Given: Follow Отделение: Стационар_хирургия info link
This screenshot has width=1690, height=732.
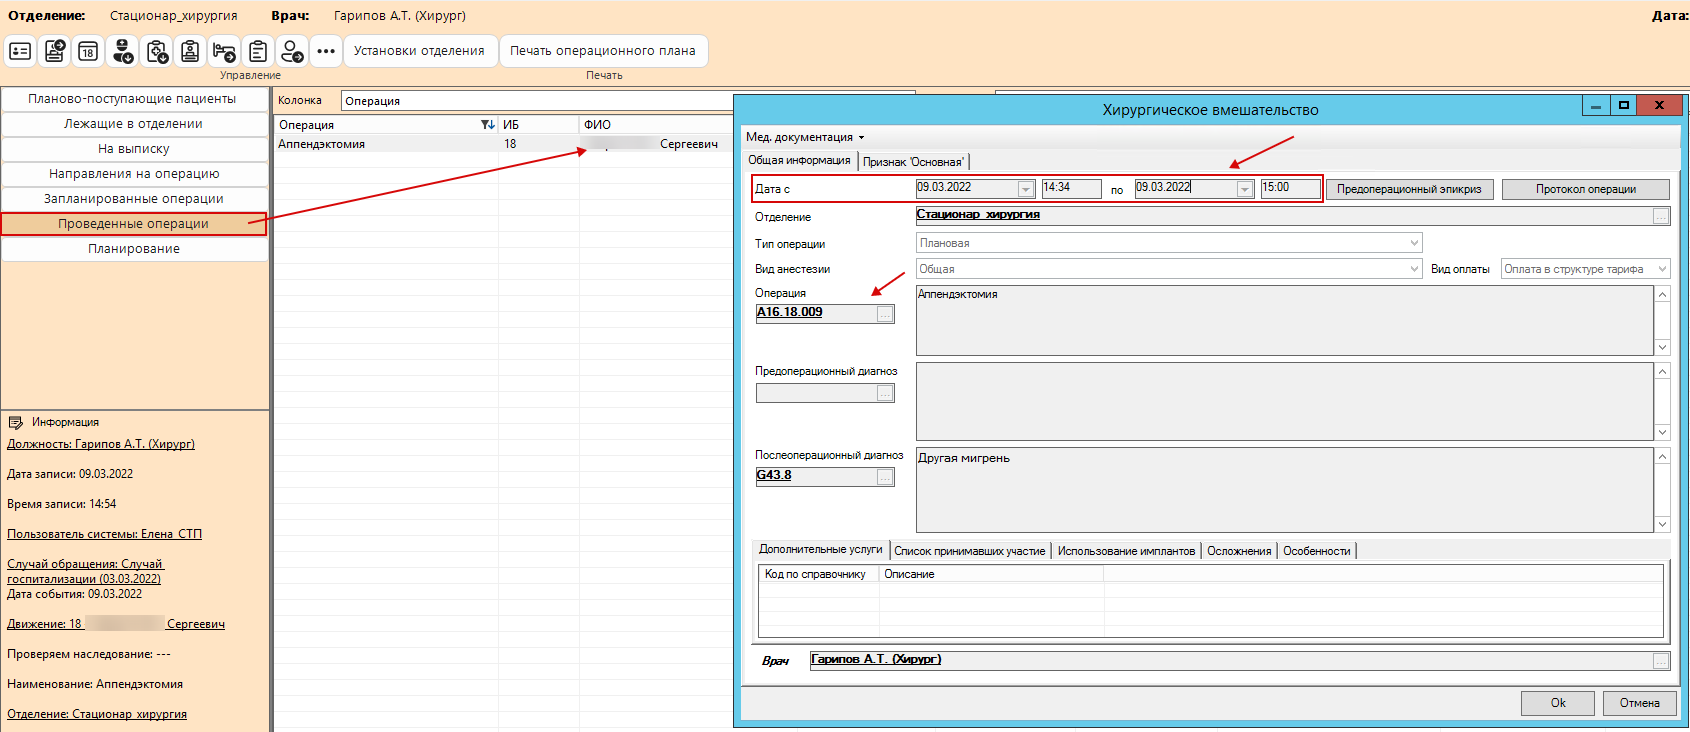Looking at the screenshot, I should [x=97, y=714].
